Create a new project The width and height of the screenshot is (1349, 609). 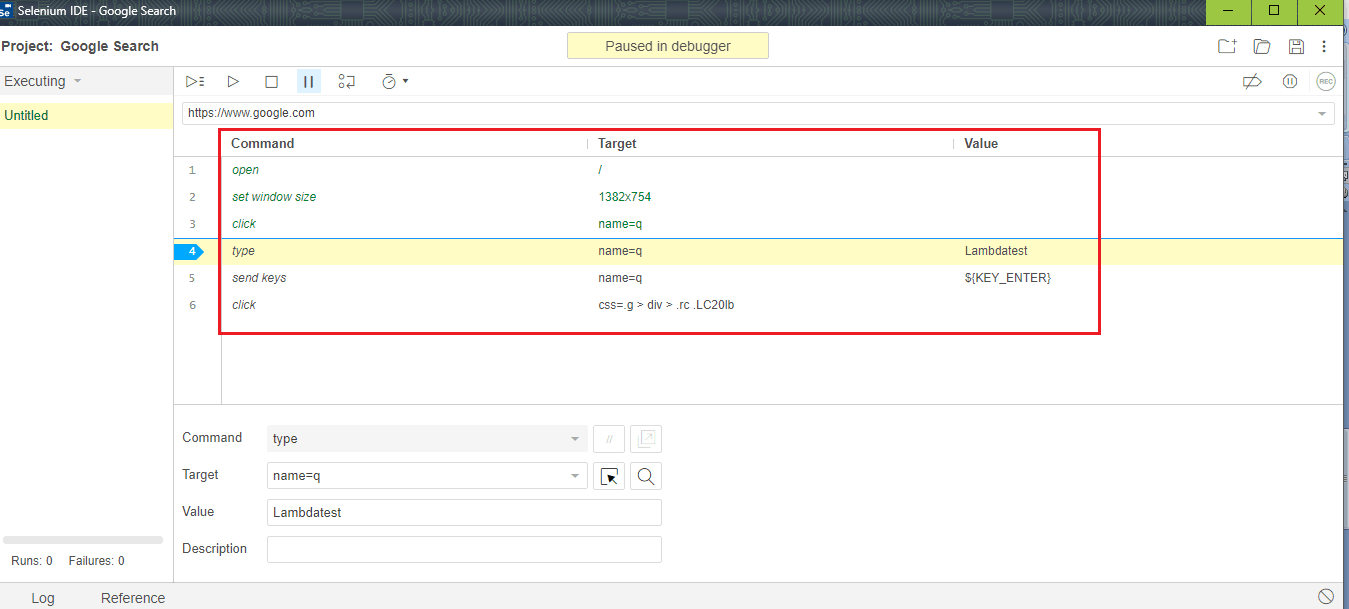pos(1227,46)
